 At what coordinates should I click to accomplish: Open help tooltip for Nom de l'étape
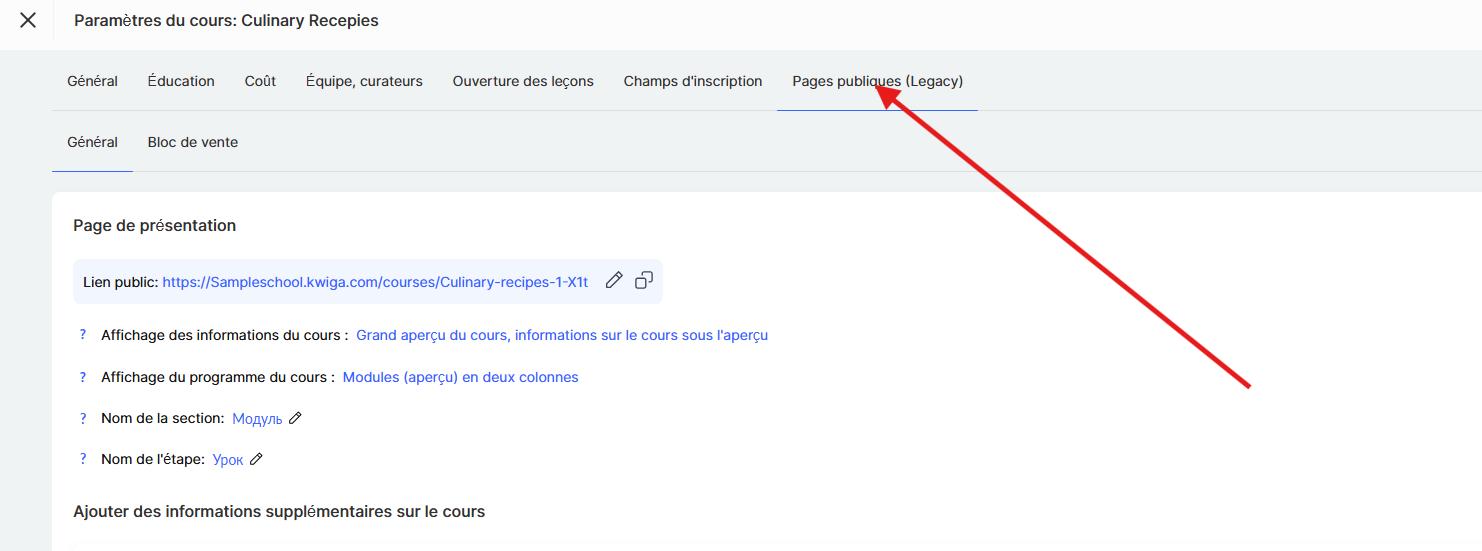pos(83,460)
